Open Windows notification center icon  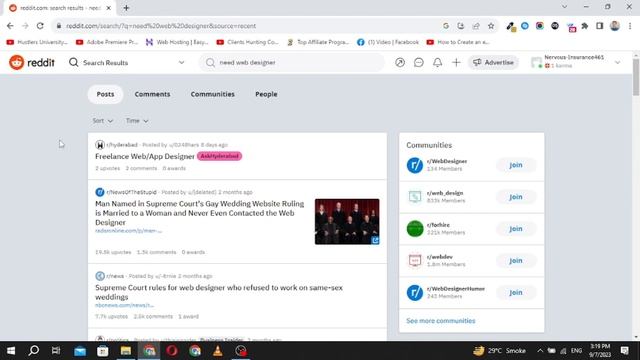[x=624, y=351]
